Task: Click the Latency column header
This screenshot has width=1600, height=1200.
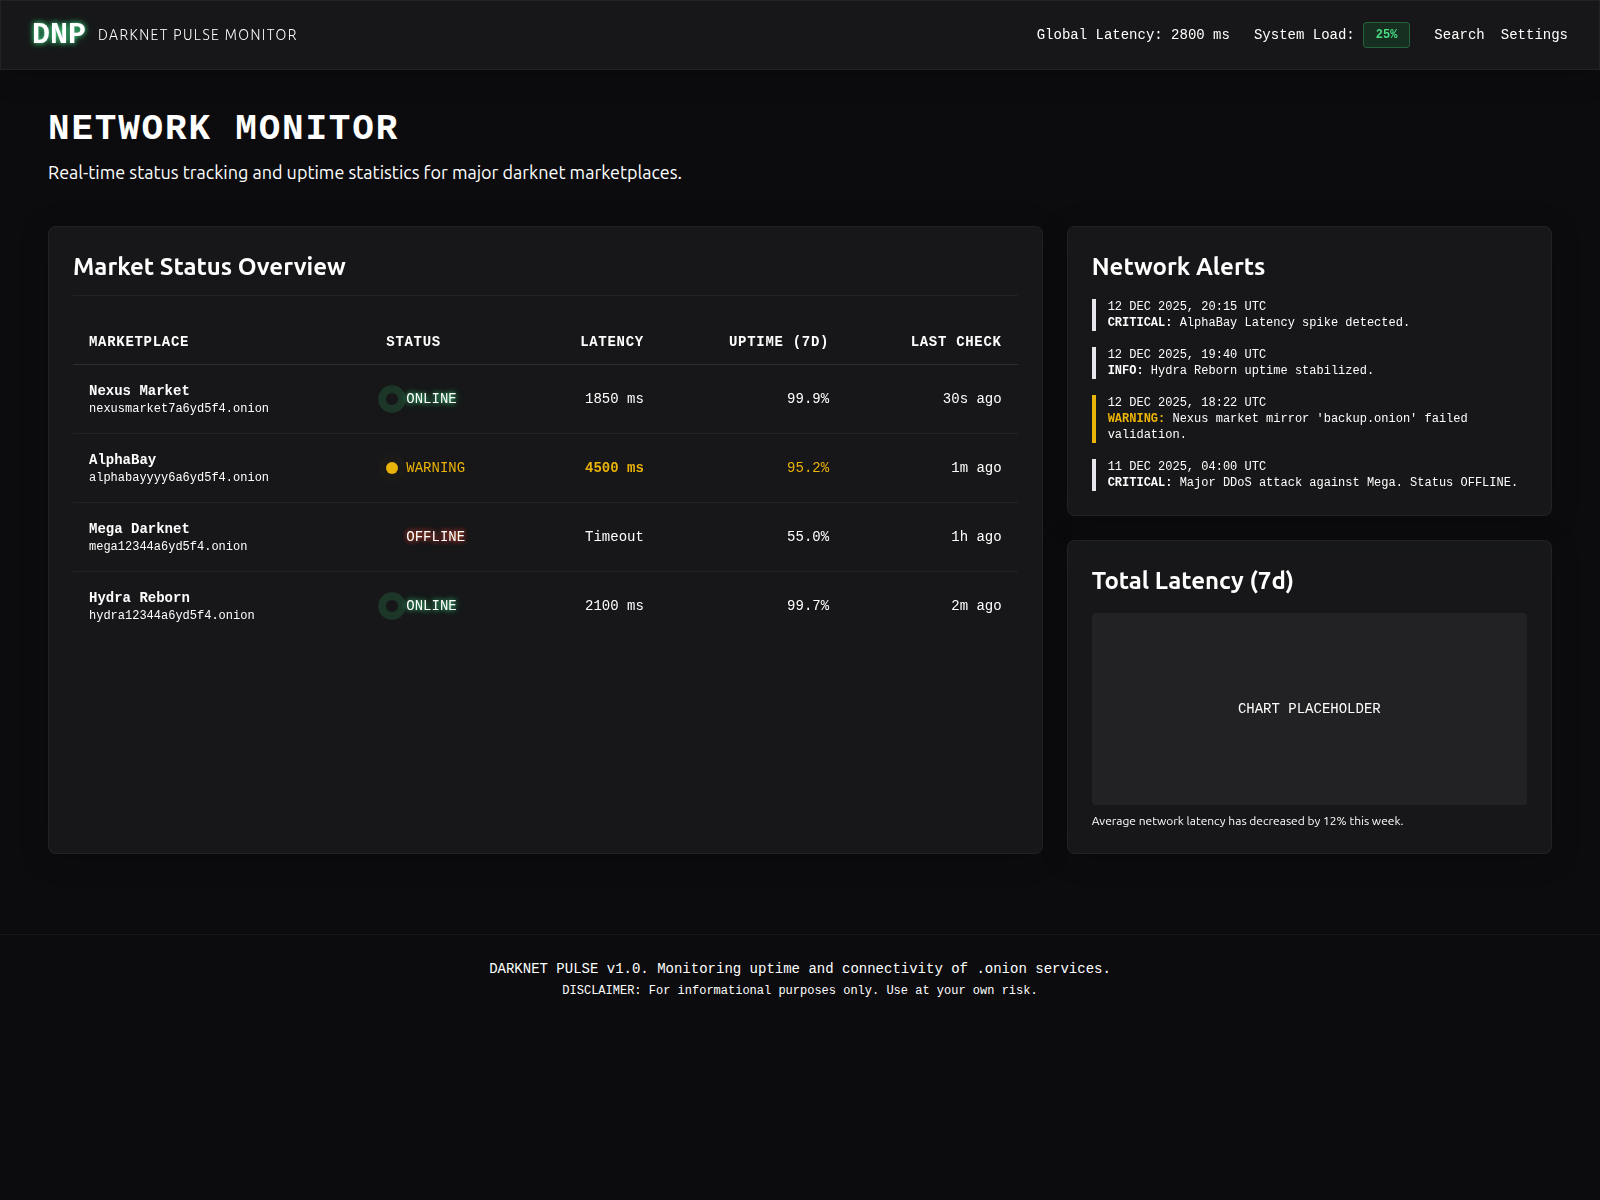Action: [612, 342]
